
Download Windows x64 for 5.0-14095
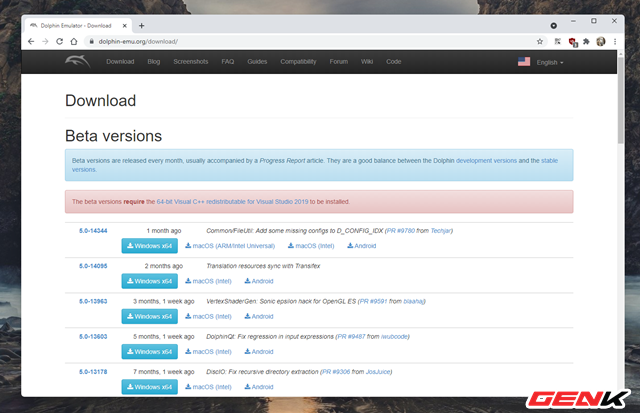tap(149, 281)
